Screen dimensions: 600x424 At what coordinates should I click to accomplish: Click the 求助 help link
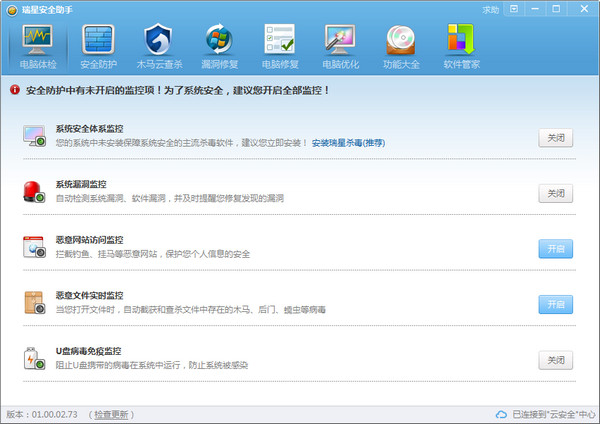[x=490, y=9]
